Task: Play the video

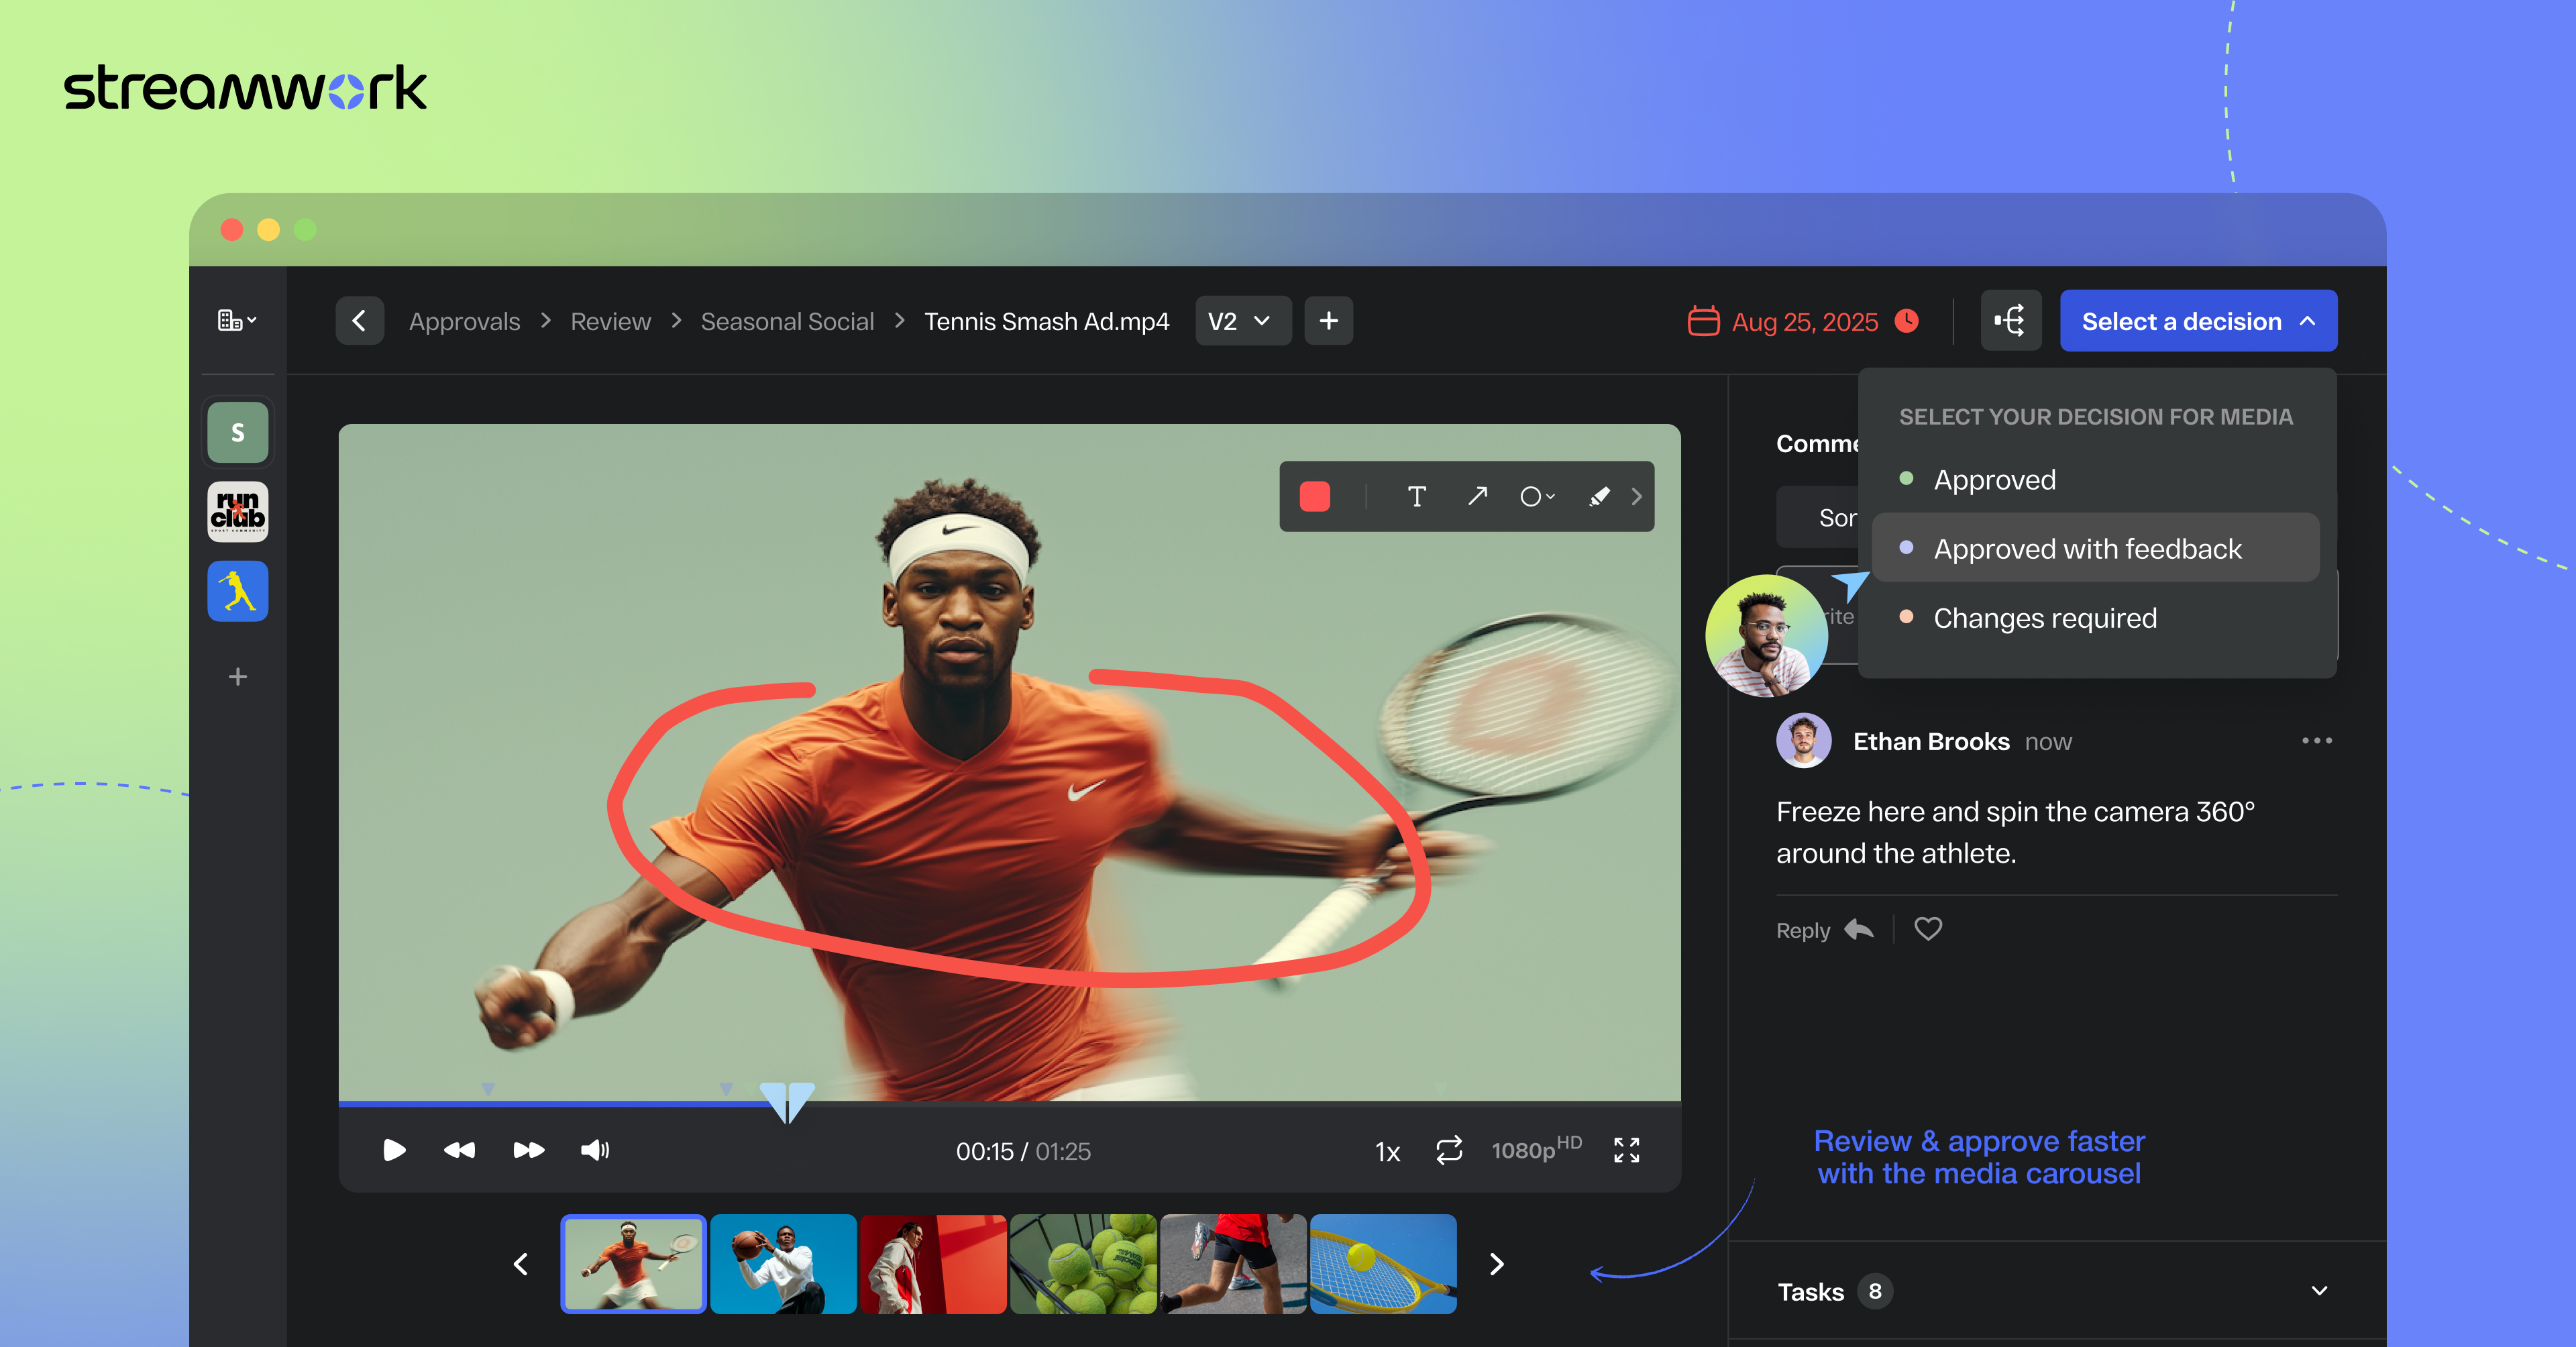Action: tap(394, 1150)
